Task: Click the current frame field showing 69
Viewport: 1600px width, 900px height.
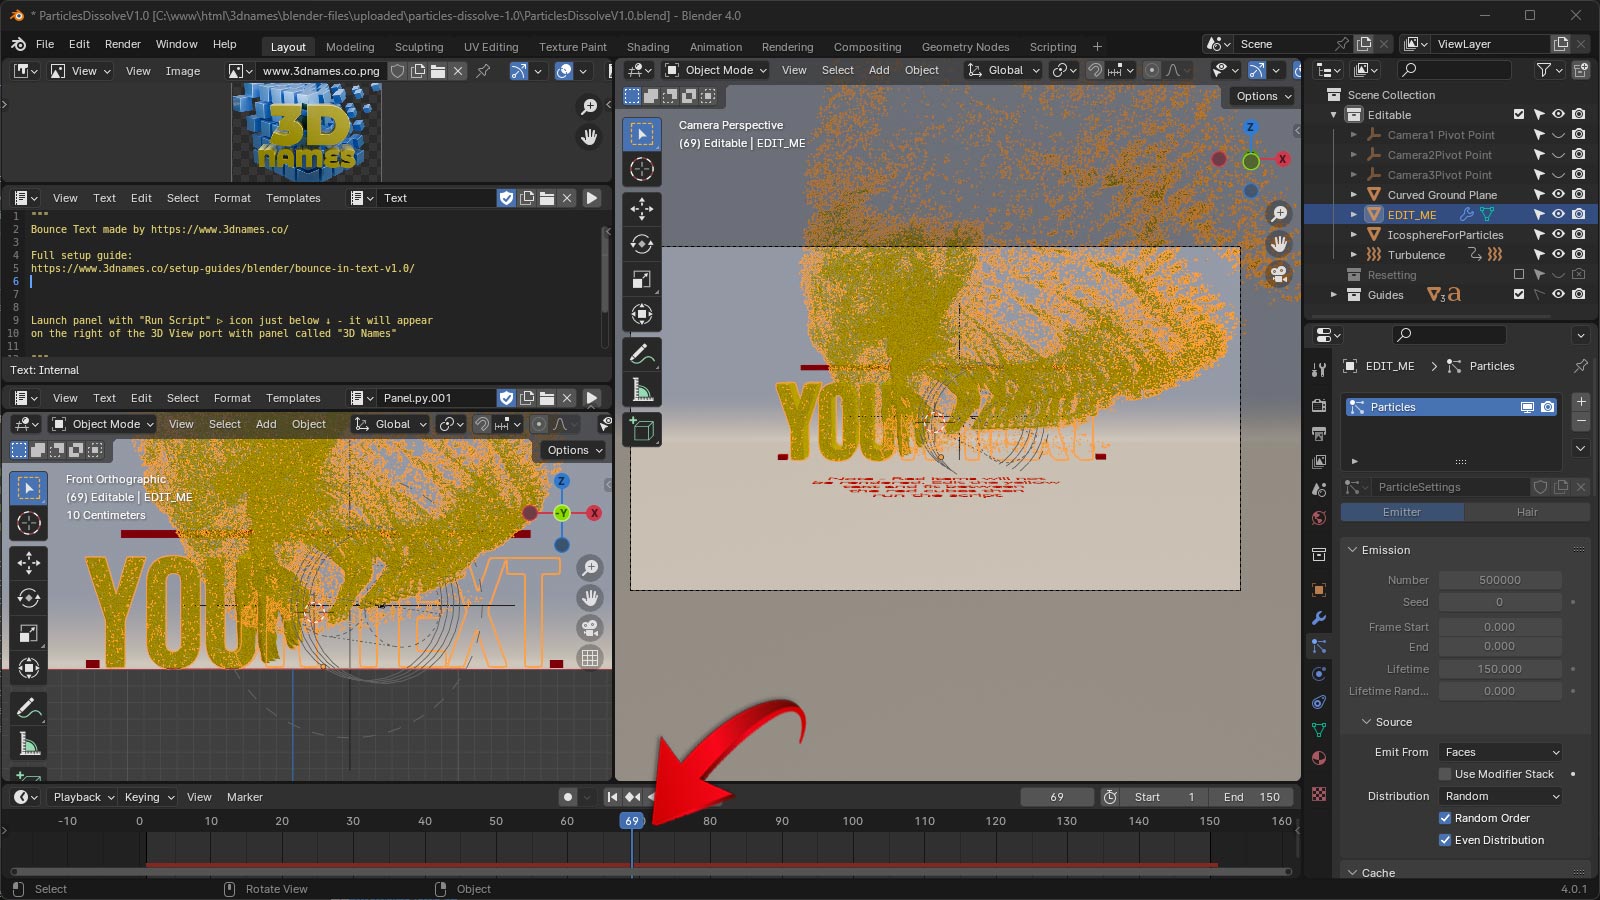Action: (x=1056, y=797)
